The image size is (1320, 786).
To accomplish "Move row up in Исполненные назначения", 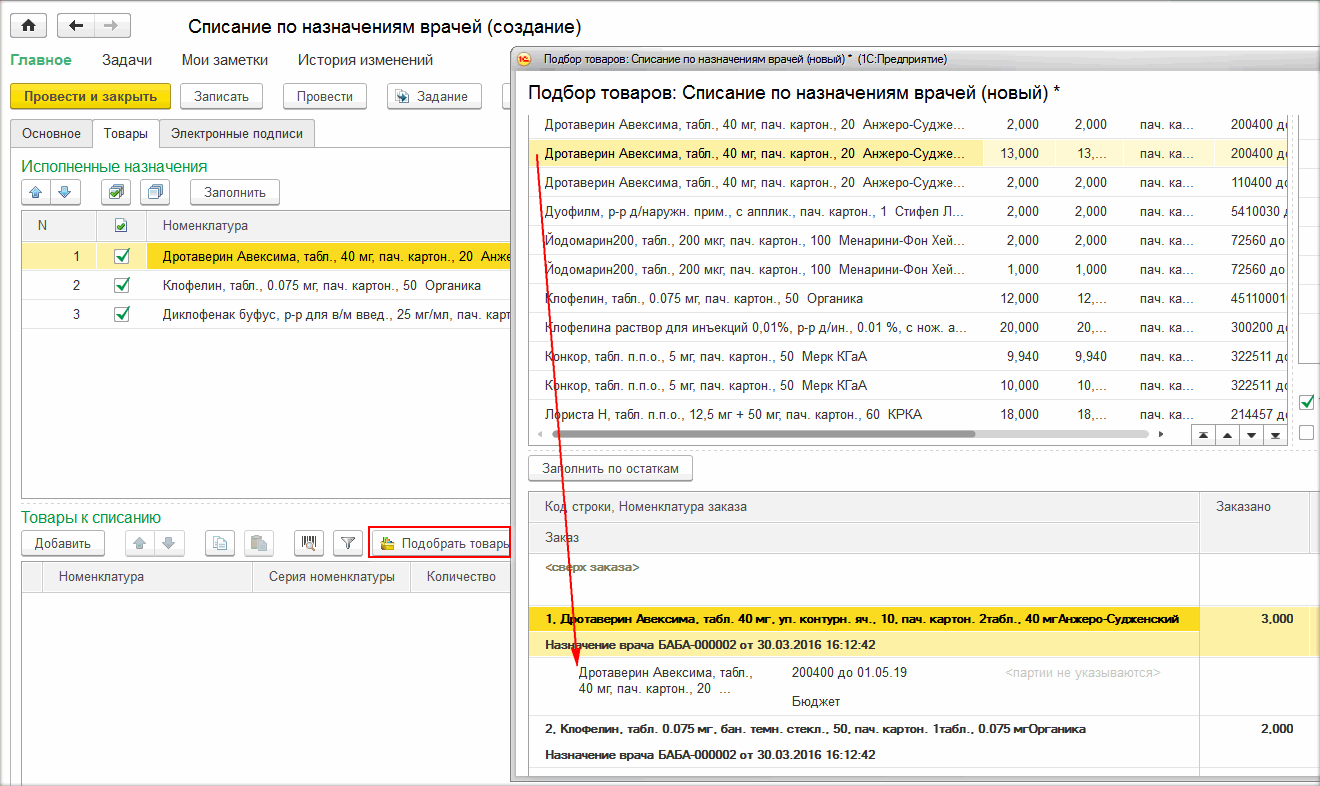I will 36,192.
